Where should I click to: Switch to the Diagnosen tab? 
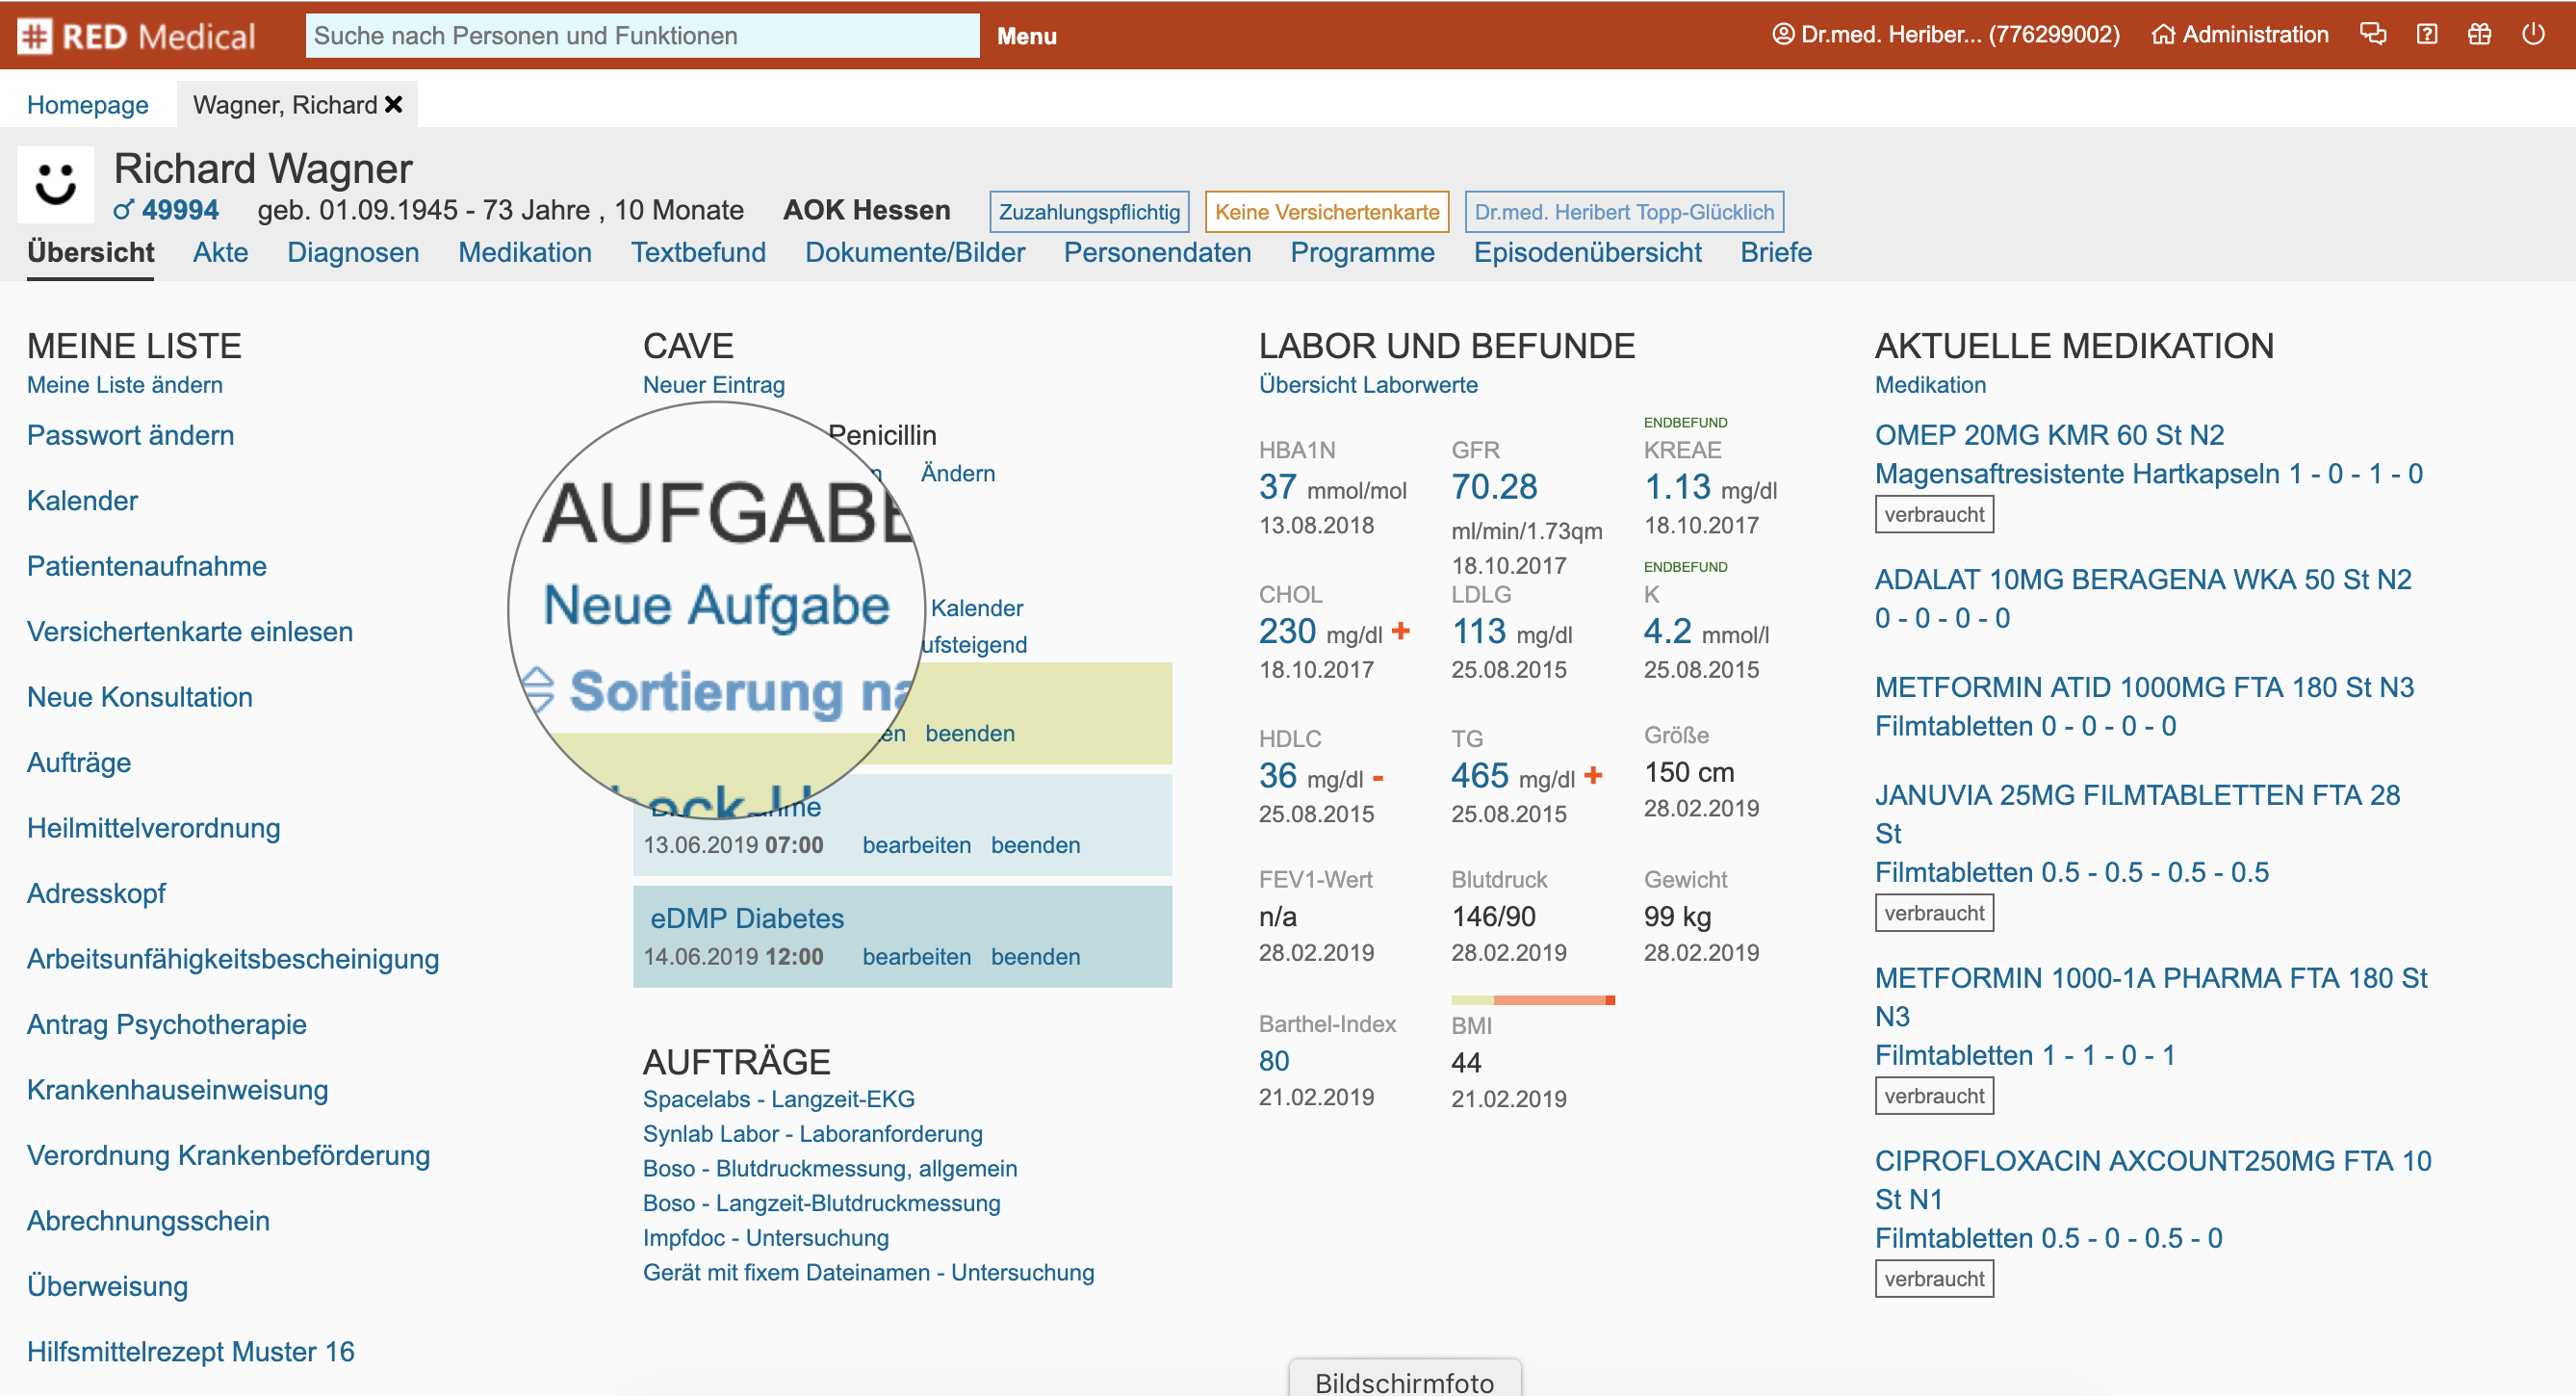(352, 252)
